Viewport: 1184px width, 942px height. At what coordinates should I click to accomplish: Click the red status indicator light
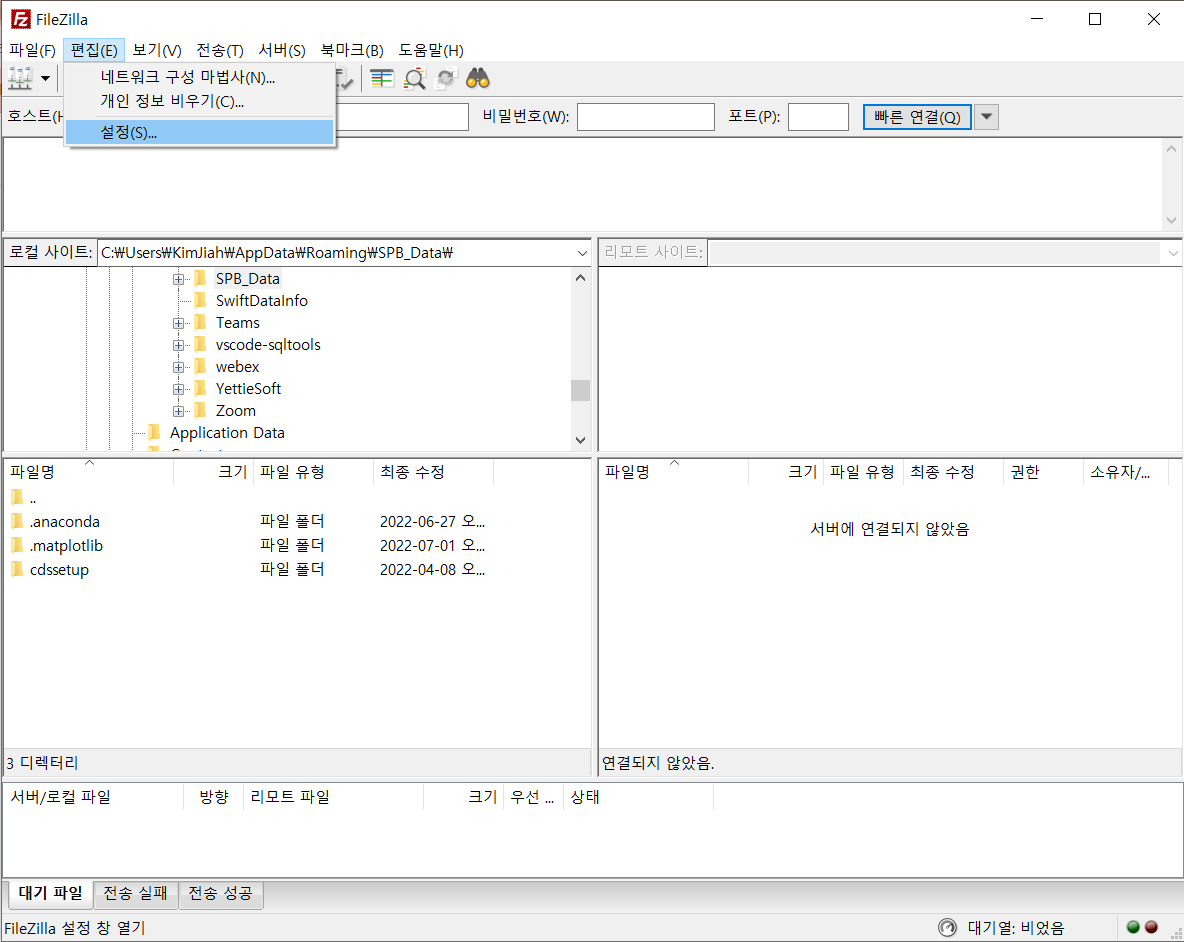[1152, 927]
